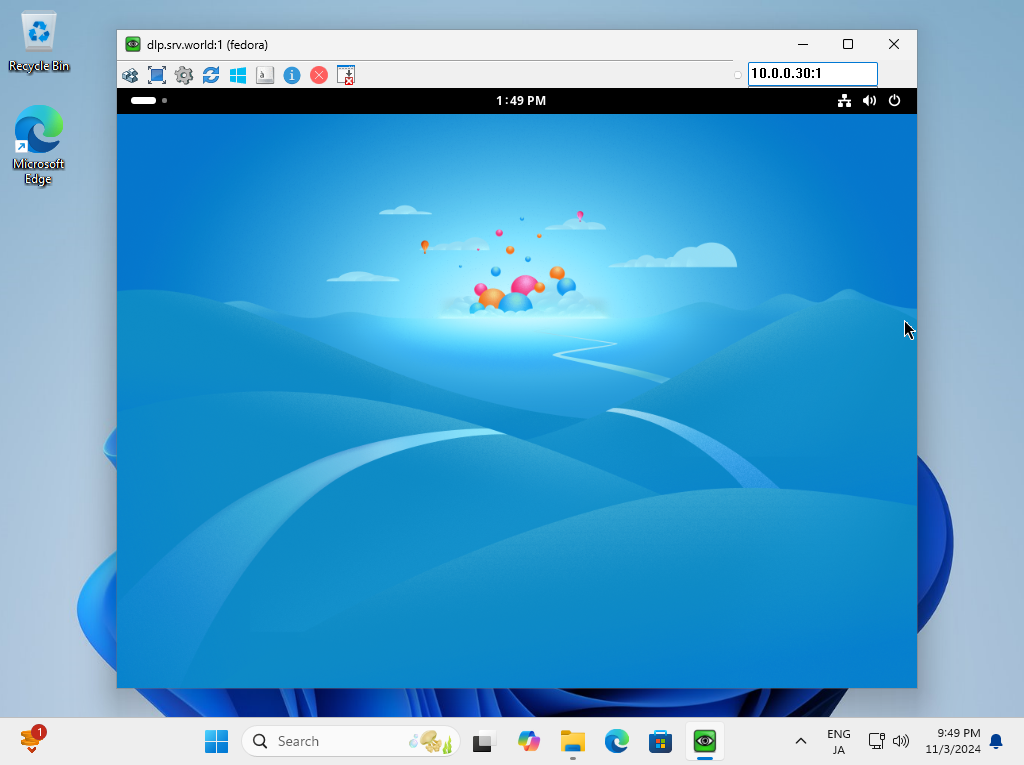Screen dimensions: 1024x765
Task: Click the hide toolbar icon
Action: (x=346, y=75)
